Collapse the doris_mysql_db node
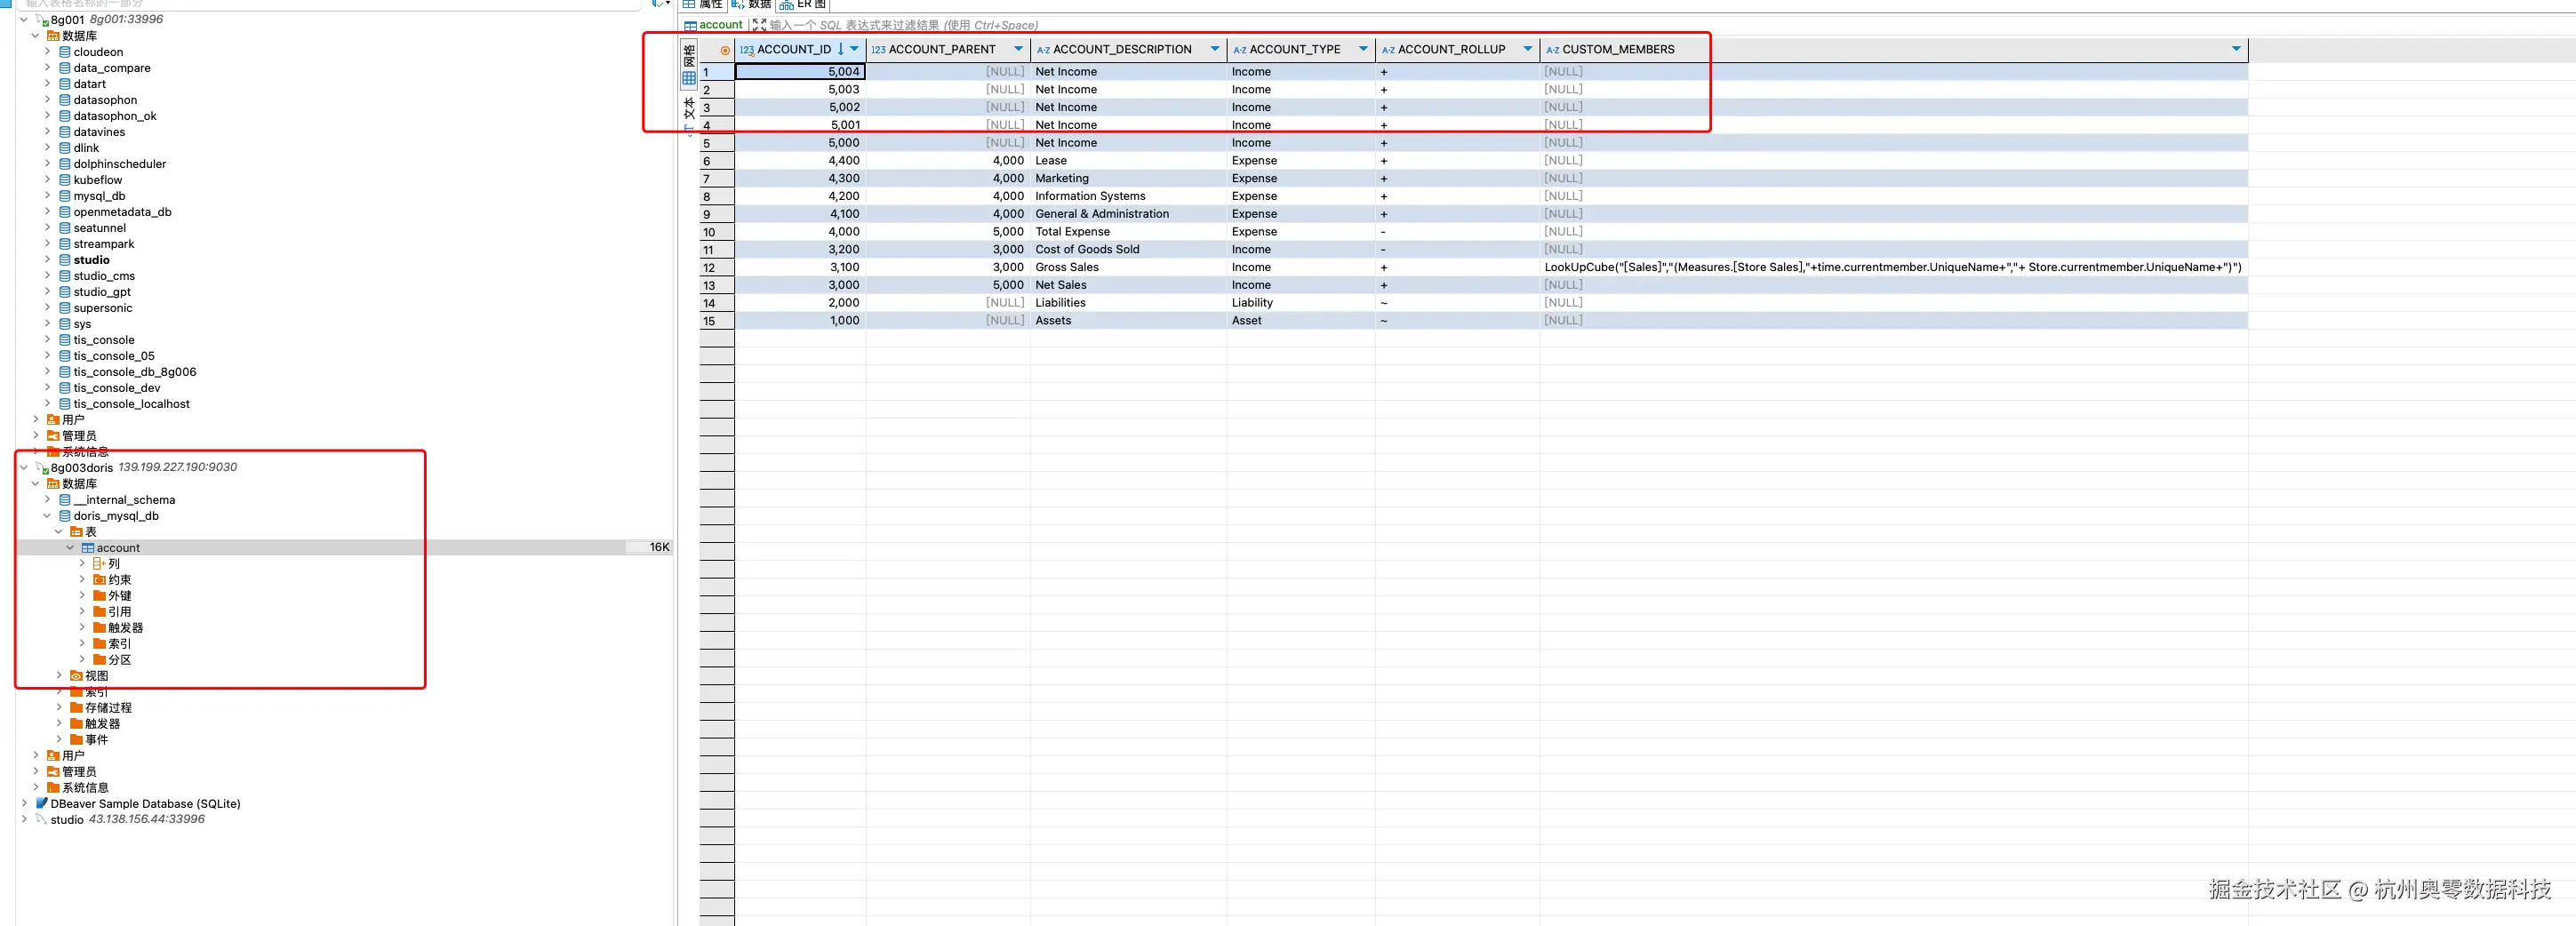 pos(47,516)
